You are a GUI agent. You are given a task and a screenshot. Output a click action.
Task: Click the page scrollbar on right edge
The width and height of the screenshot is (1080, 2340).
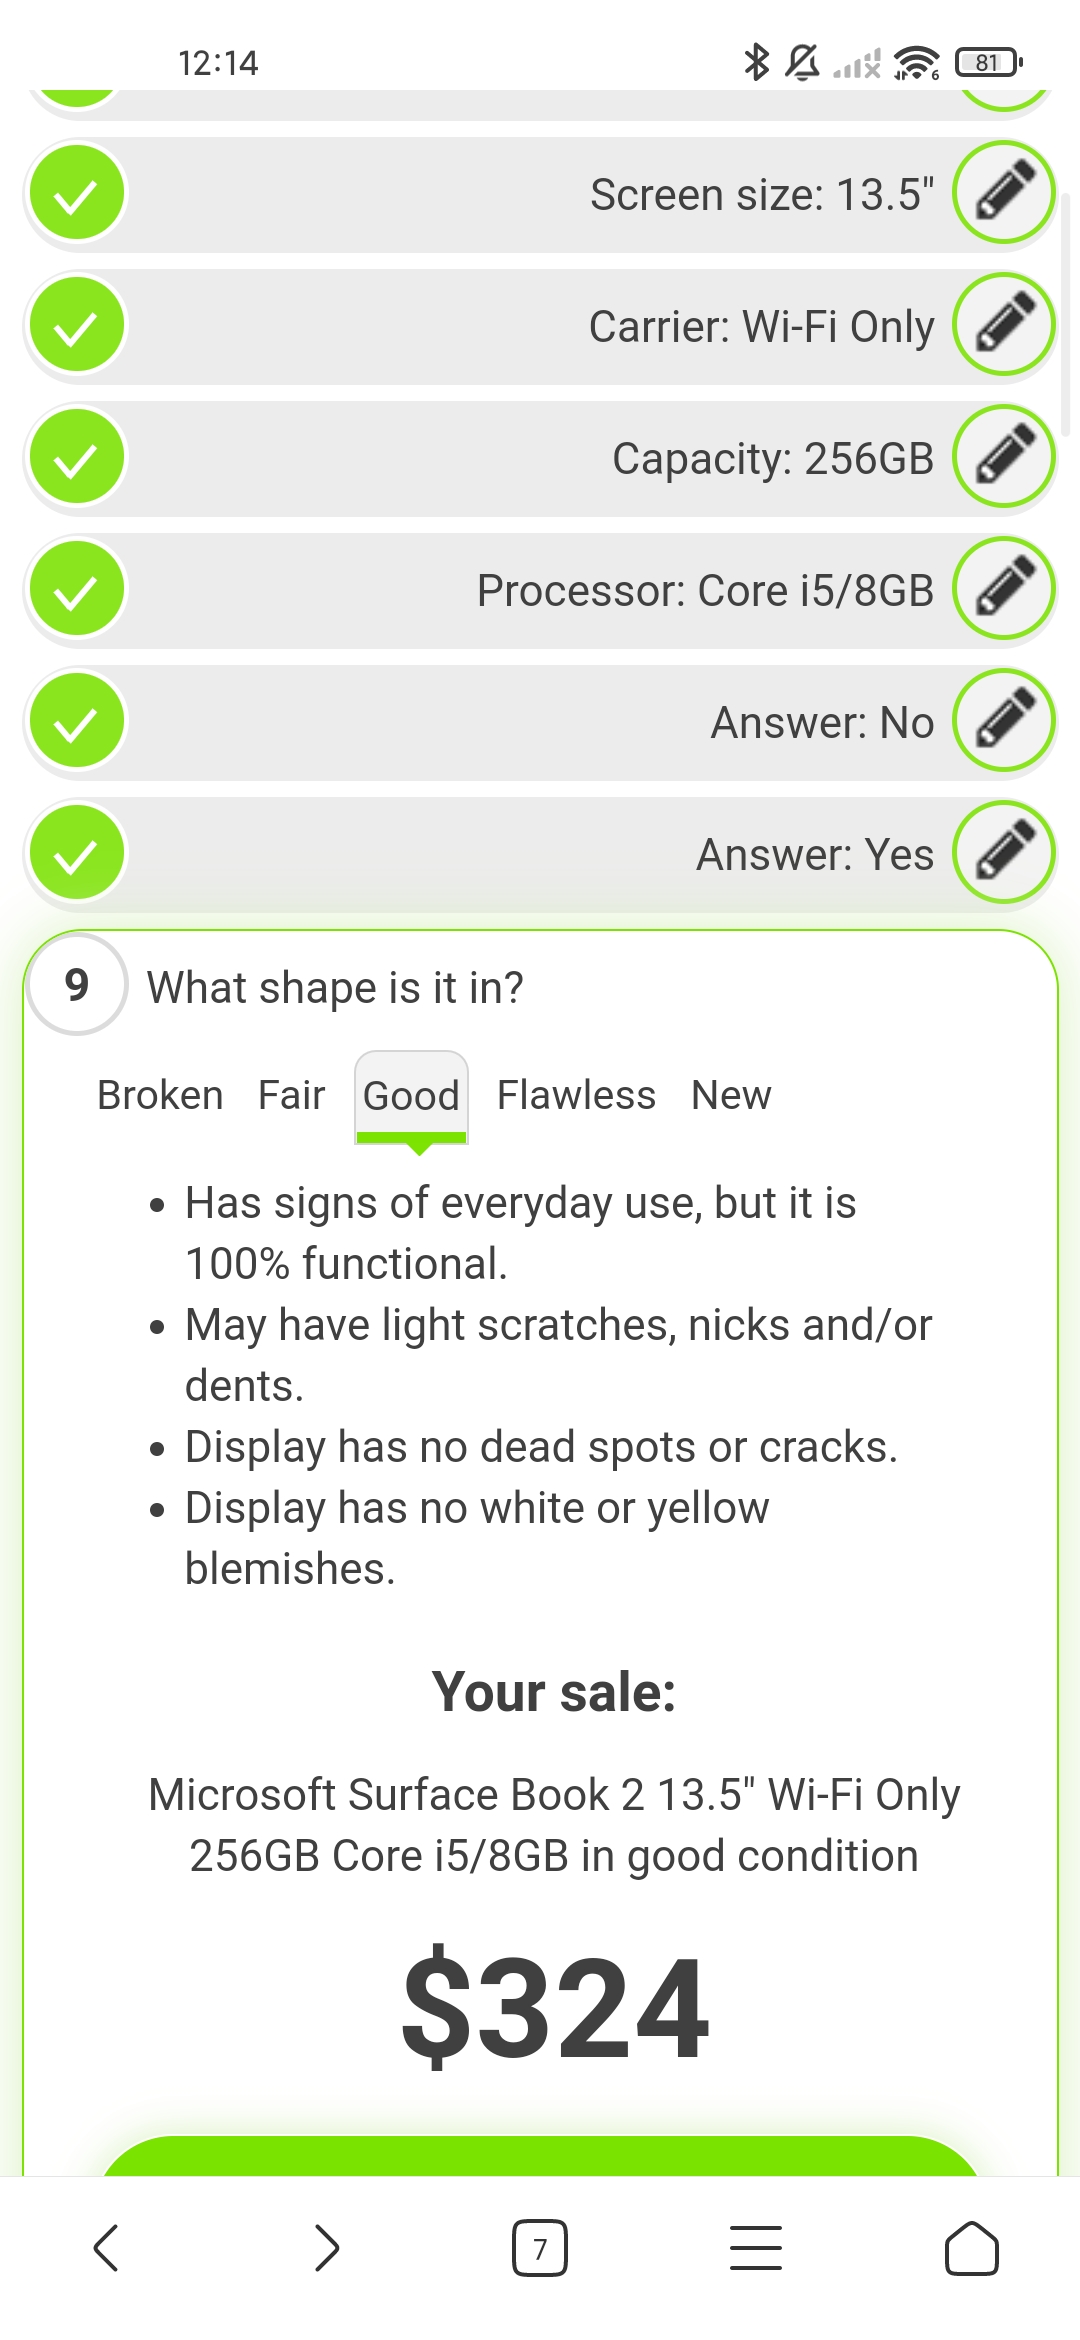(1065, 315)
